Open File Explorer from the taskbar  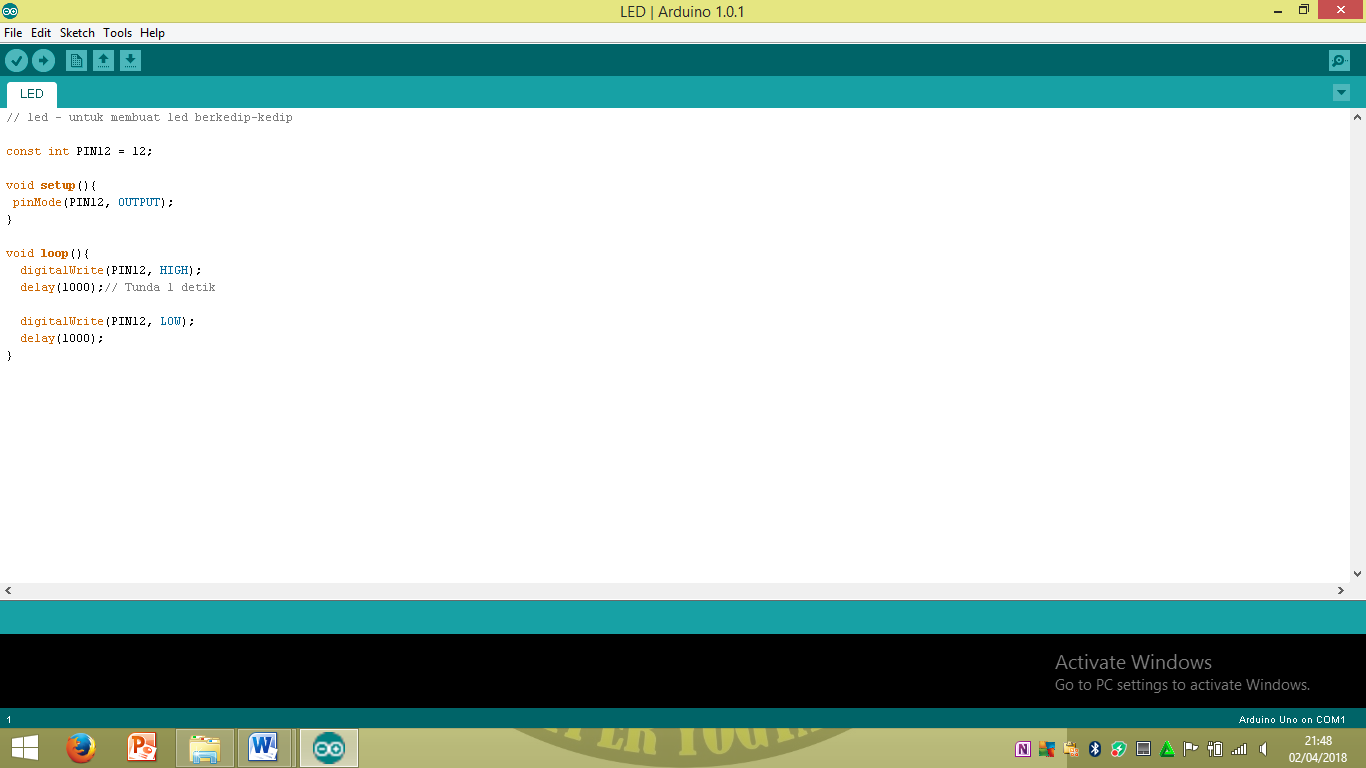[205, 748]
